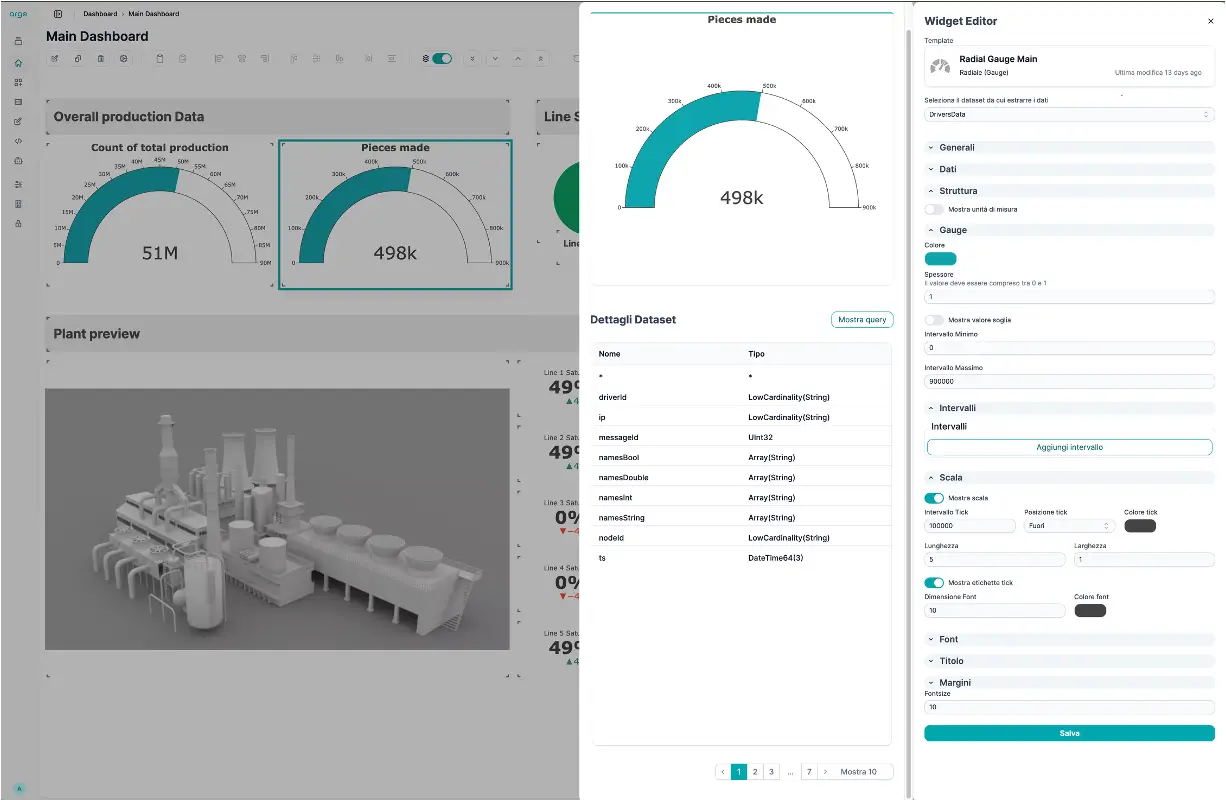Open the teal gauge Colore swatch
Image resolution: width=1226 pixels, height=800 pixels.
(x=940, y=259)
